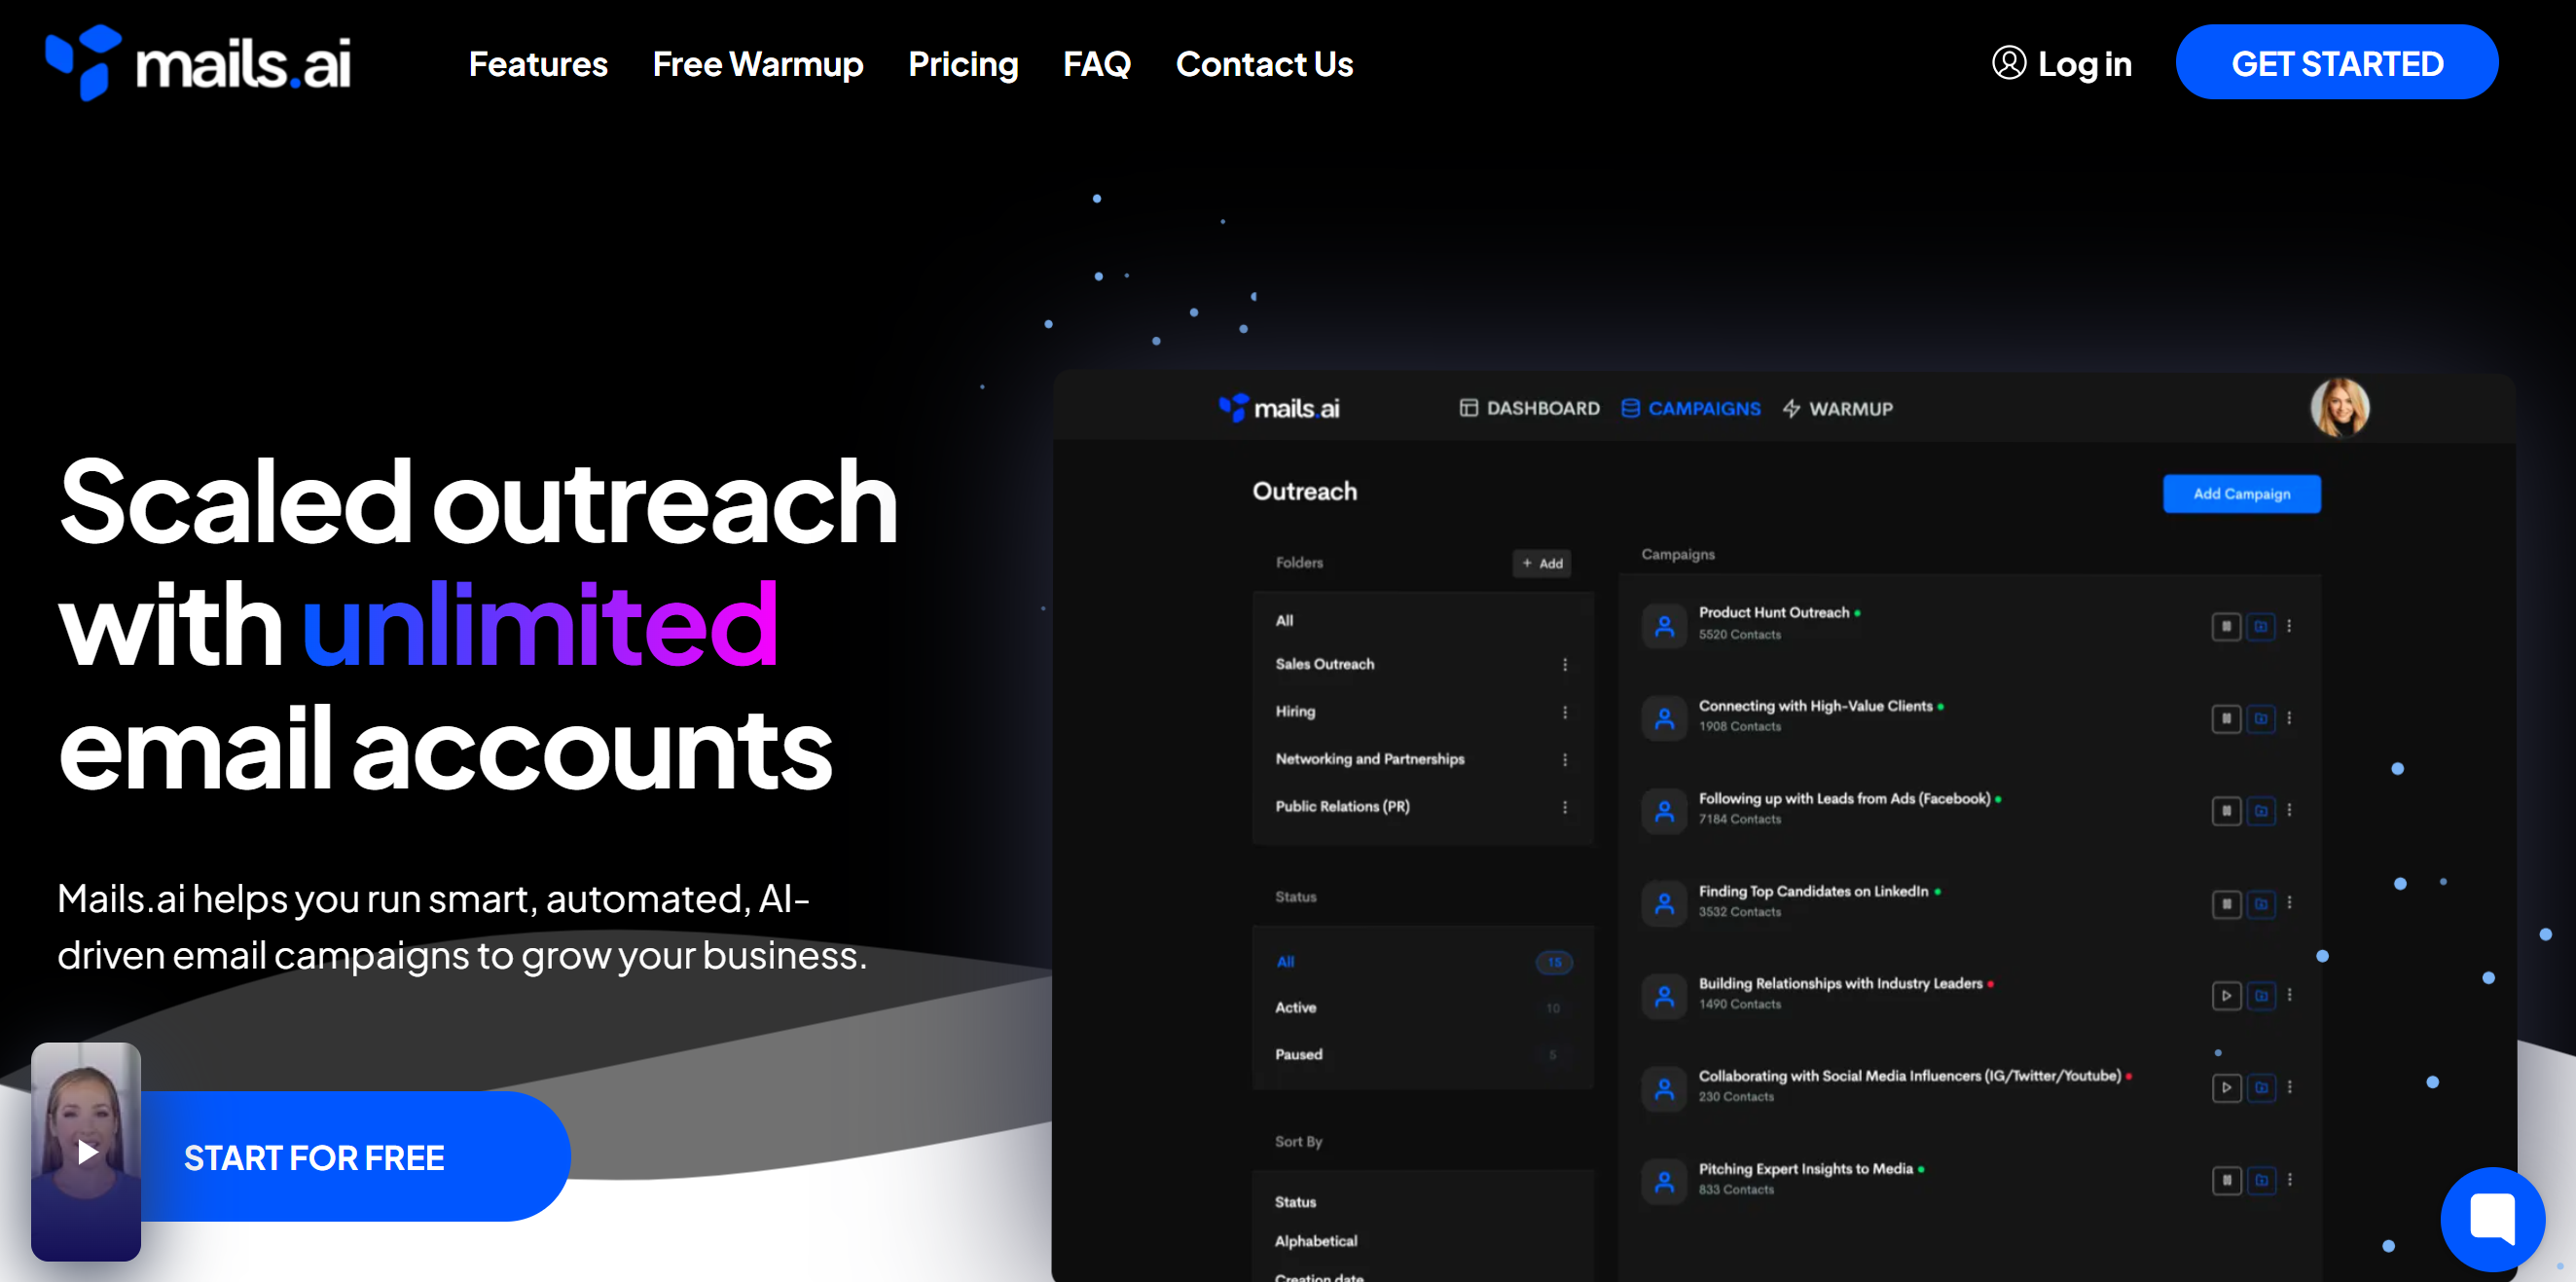Sort campaigns by Status

1295,1201
